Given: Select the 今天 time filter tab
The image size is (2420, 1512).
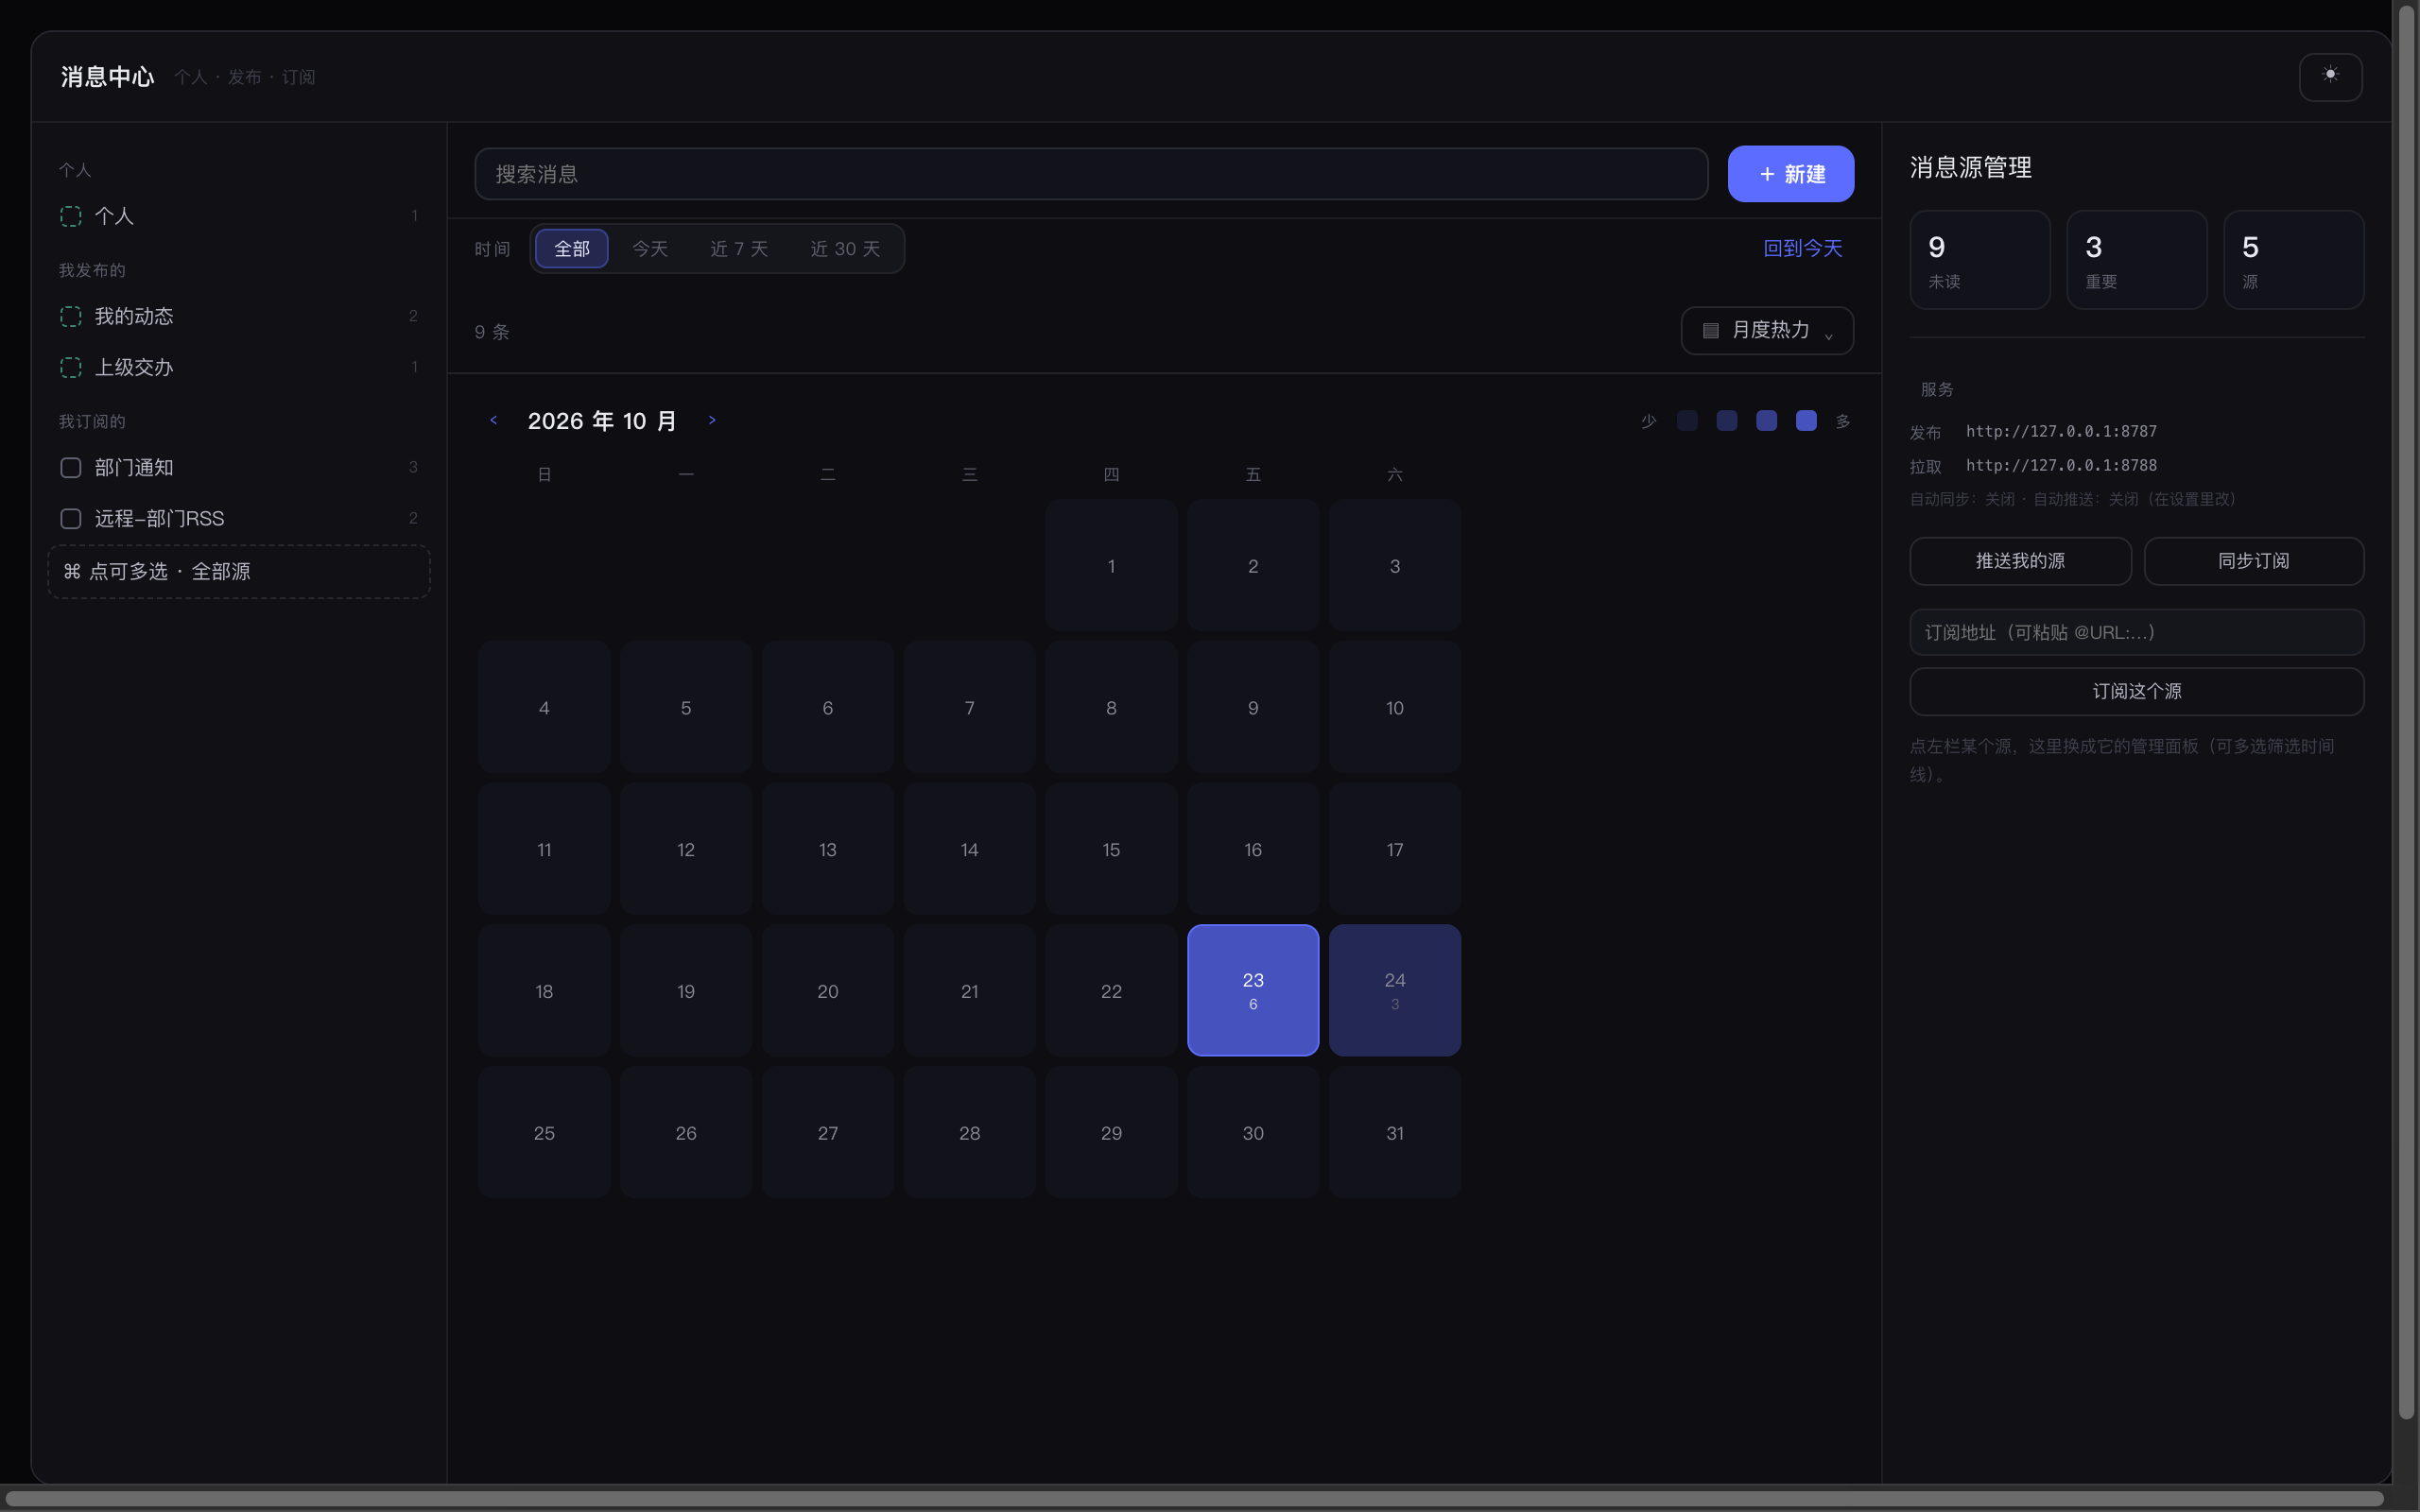Looking at the screenshot, I should pyautogui.click(x=650, y=248).
